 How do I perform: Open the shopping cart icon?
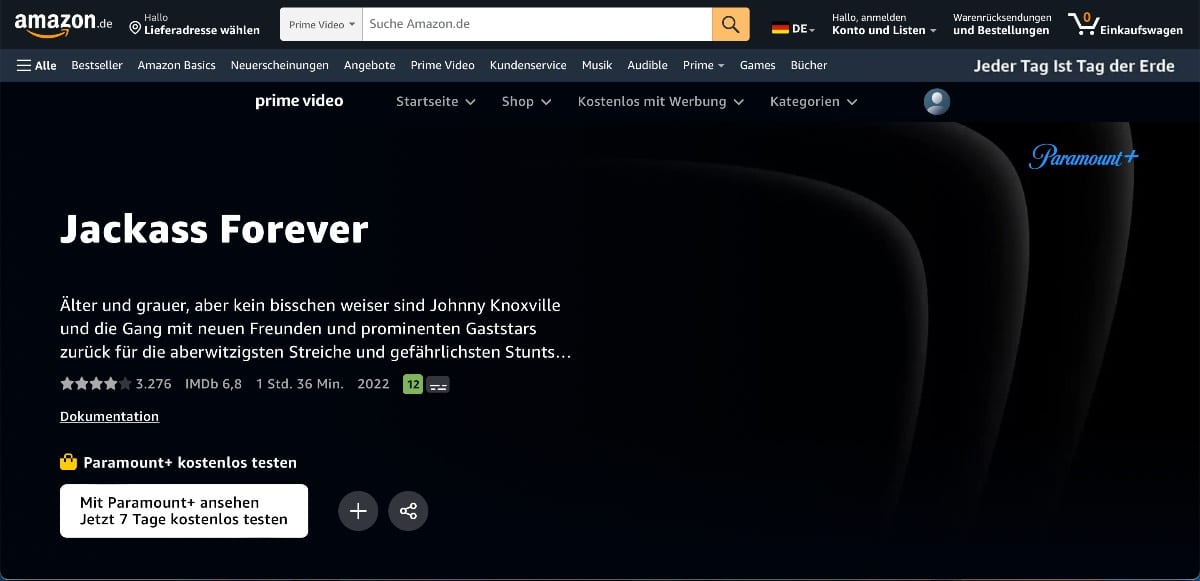coord(1124,24)
